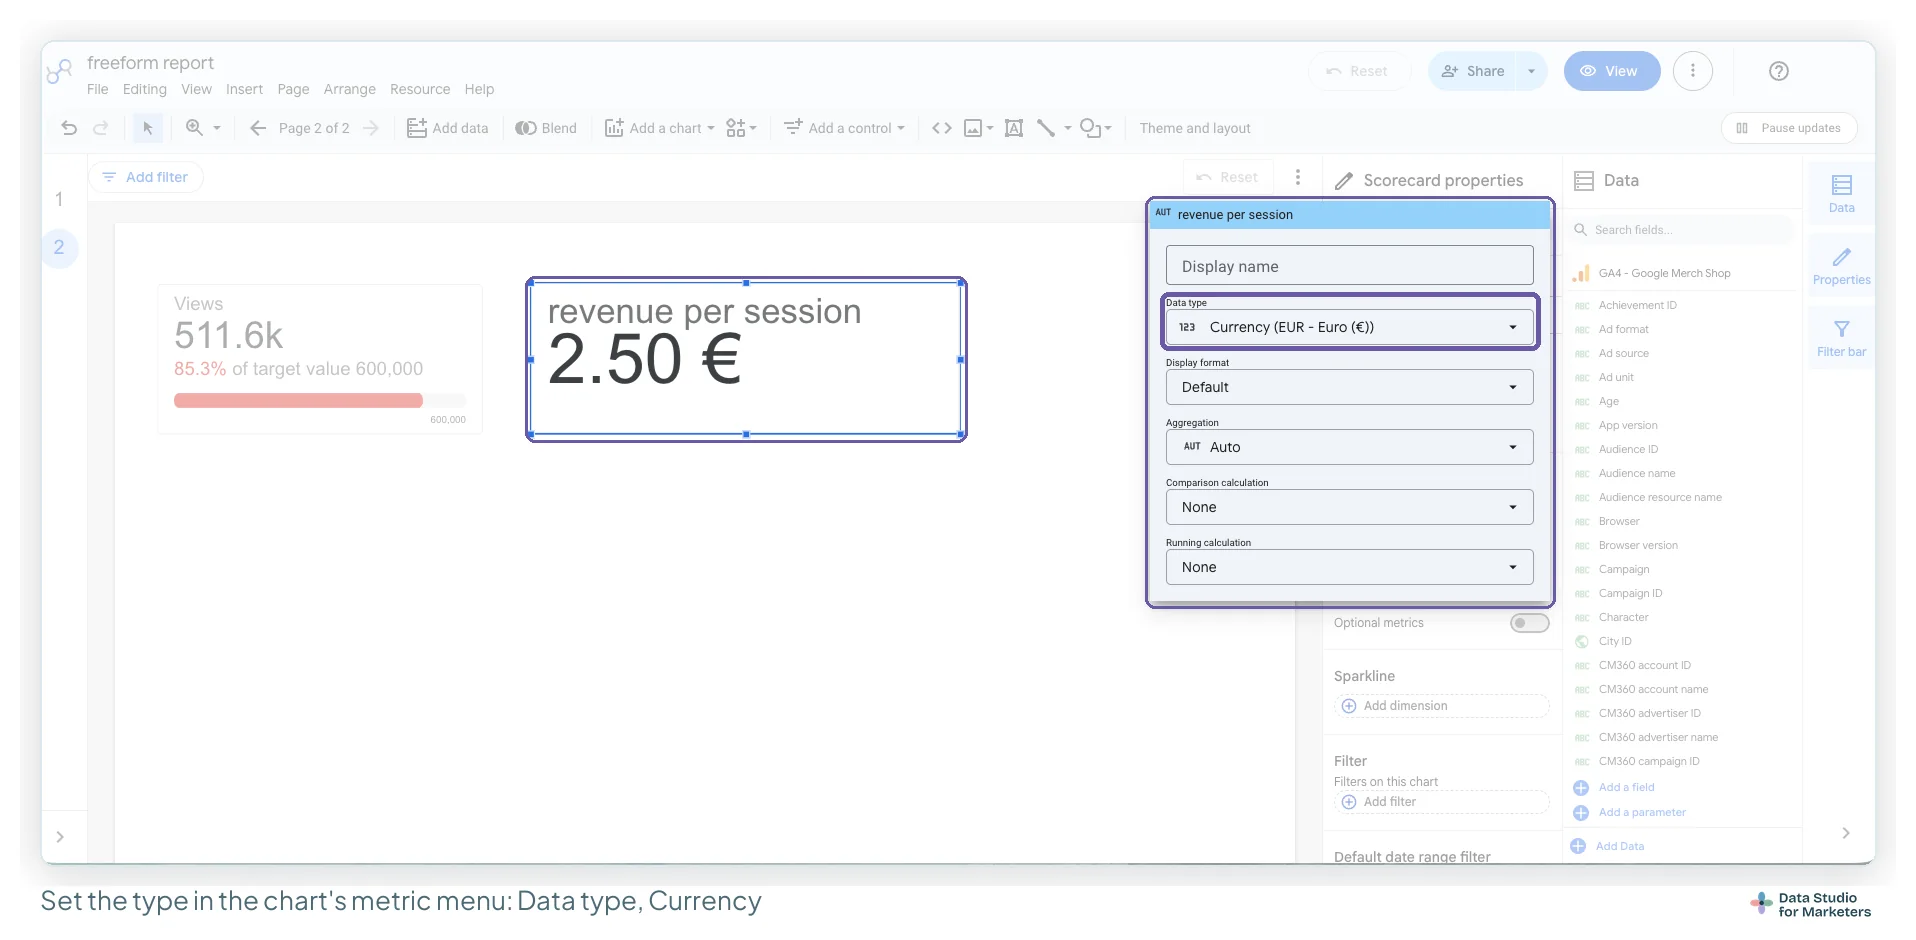Viewport: 1916px width, 940px height.
Task: Open the zoom magnifier tool
Action: click(195, 128)
